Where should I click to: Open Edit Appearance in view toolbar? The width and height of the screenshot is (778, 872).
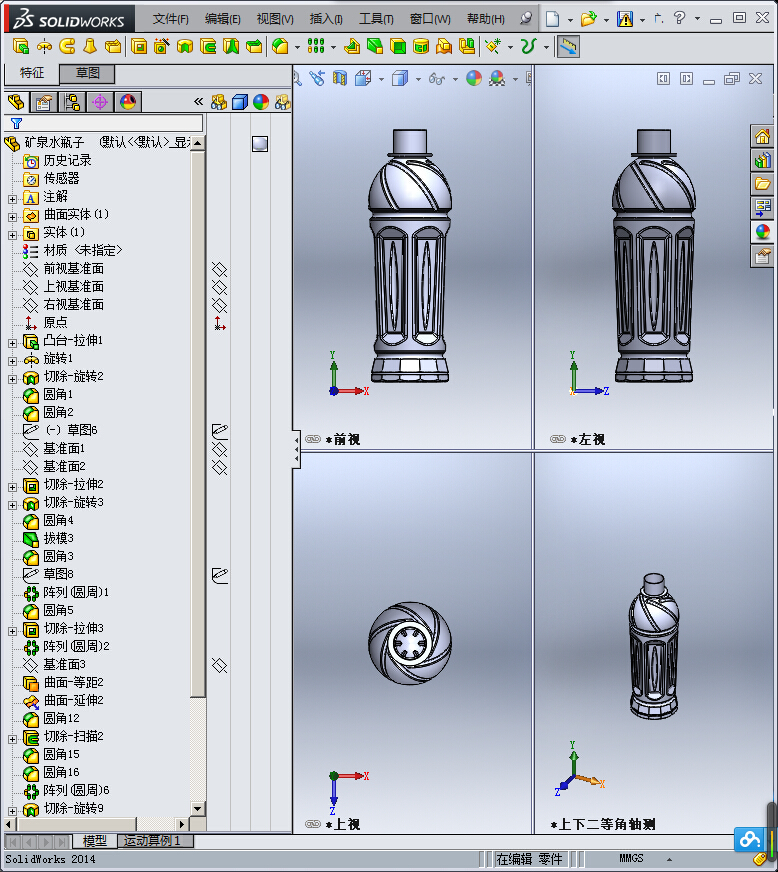point(474,78)
